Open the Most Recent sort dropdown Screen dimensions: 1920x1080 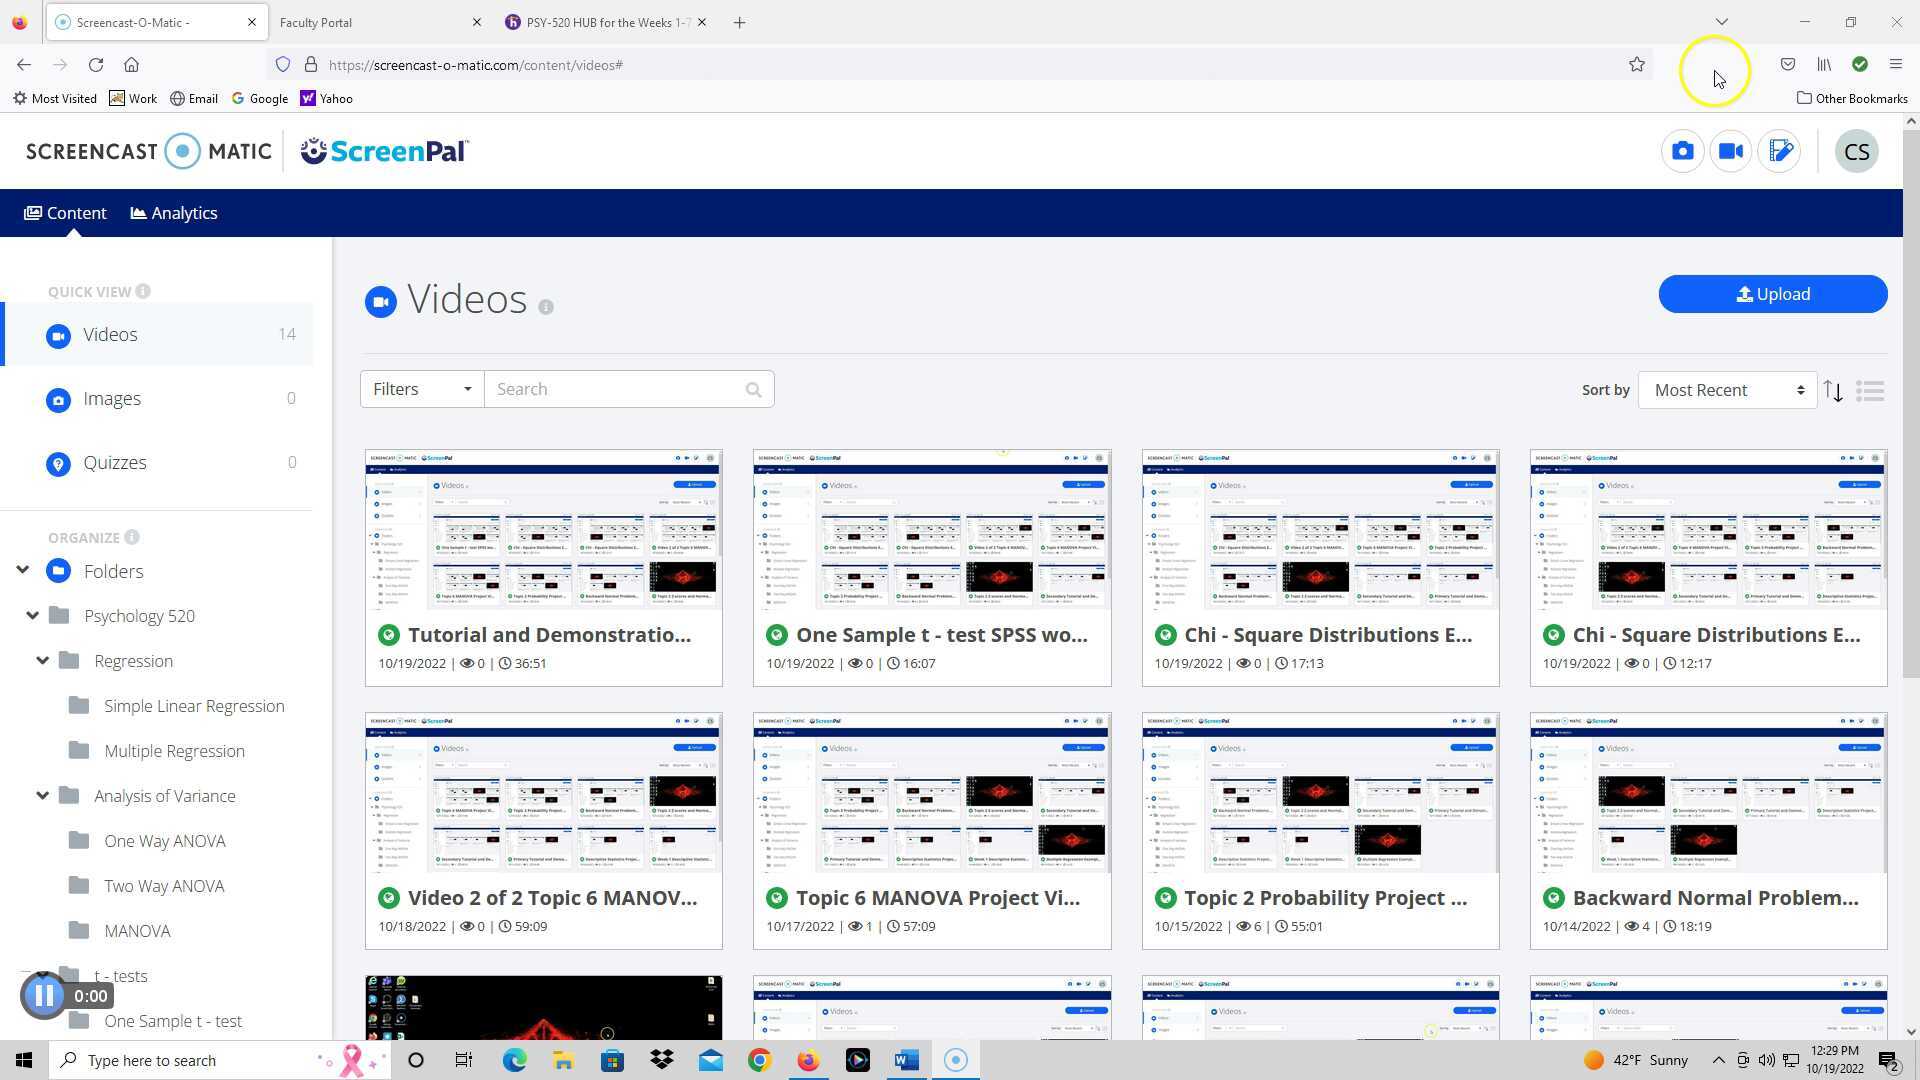click(1726, 390)
